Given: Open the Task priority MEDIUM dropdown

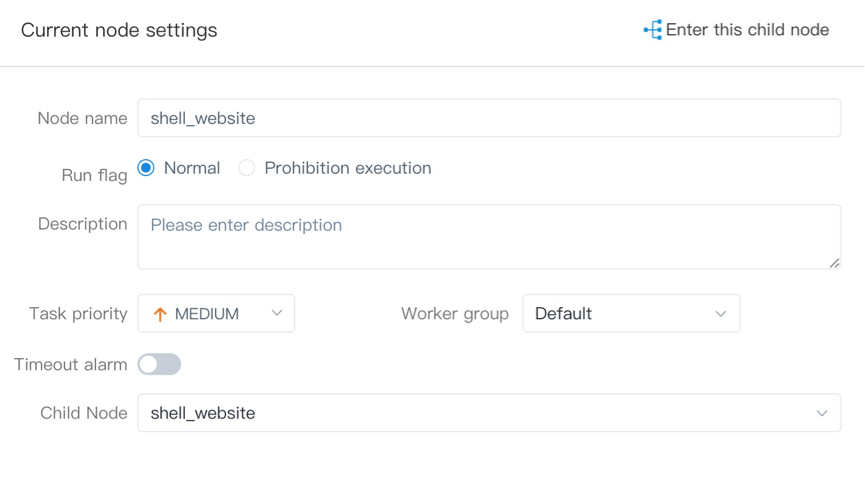Looking at the screenshot, I should pyautogui.click(x=216, y=314).
